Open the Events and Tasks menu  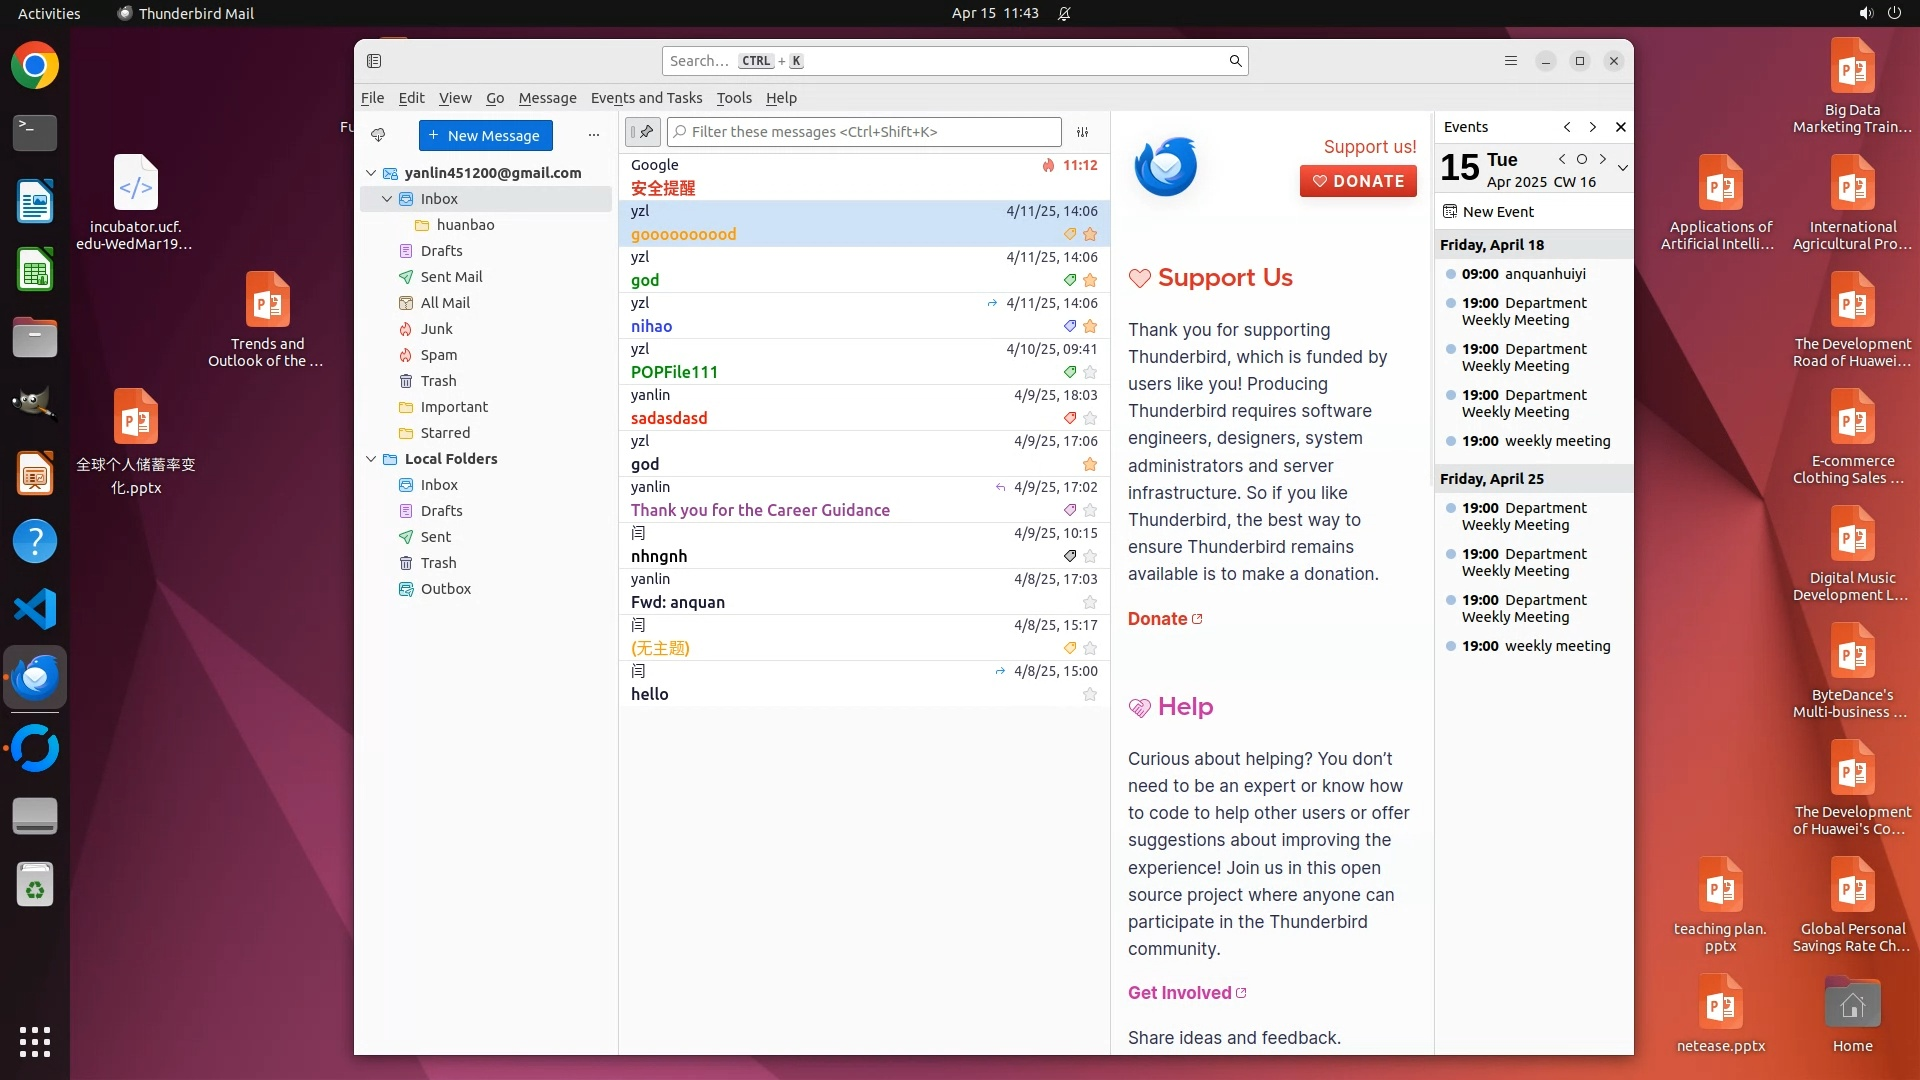[x=646, y=98]
